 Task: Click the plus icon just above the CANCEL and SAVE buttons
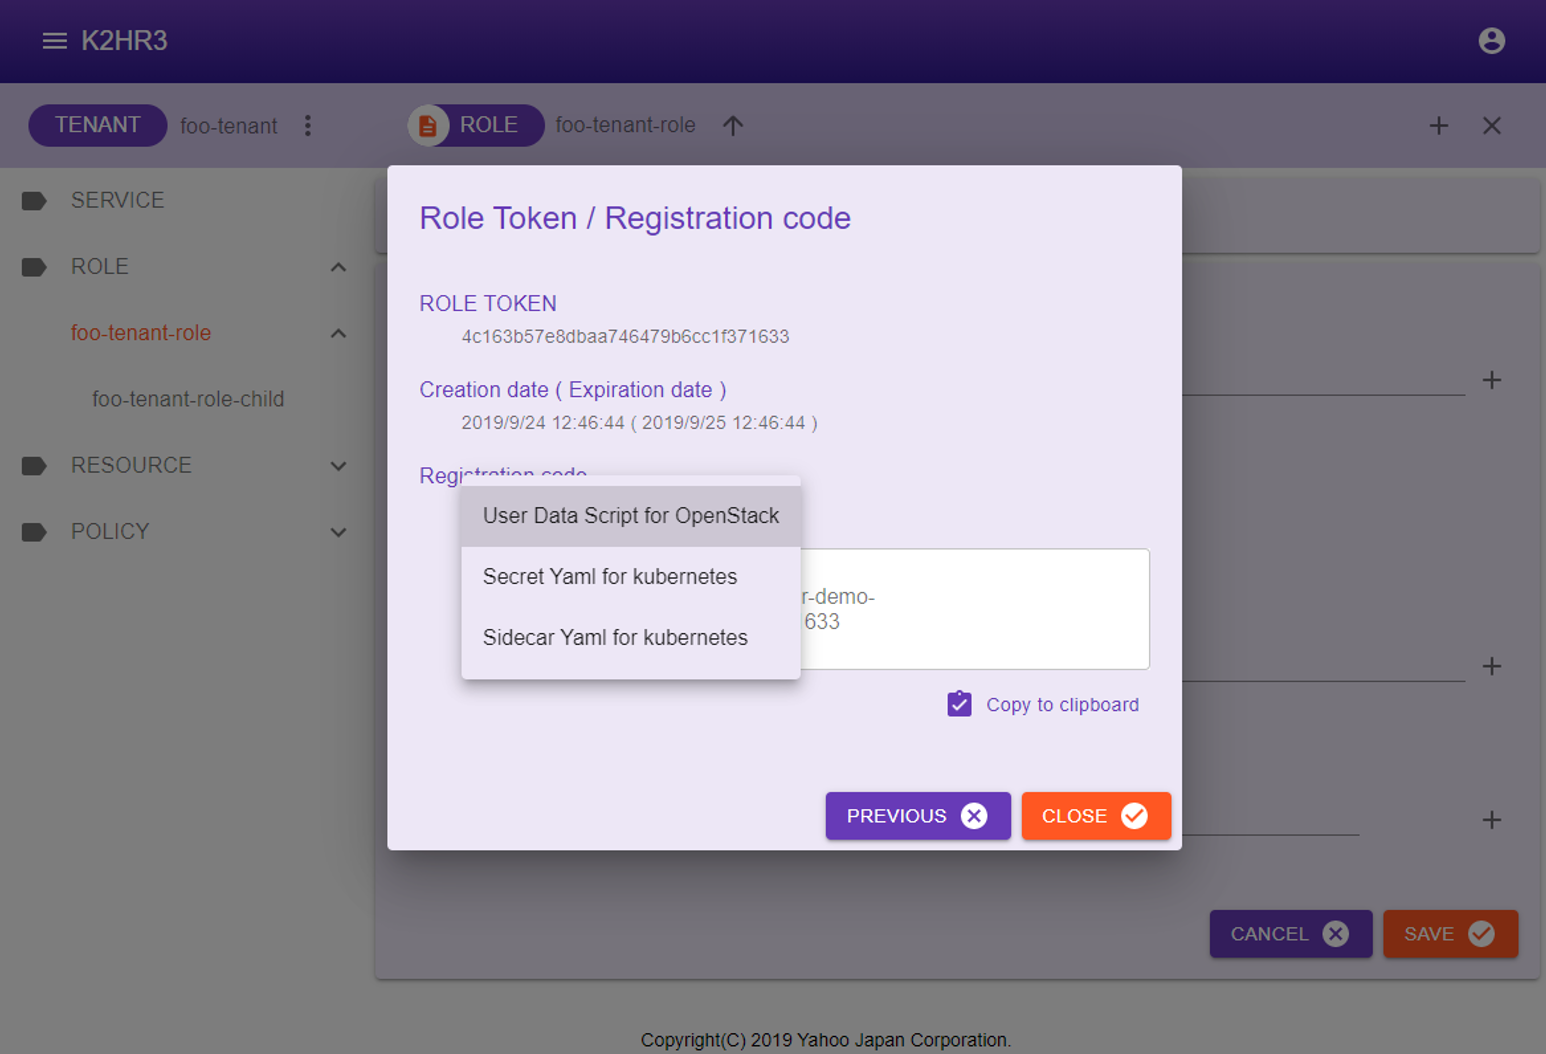pos(1491,820)
